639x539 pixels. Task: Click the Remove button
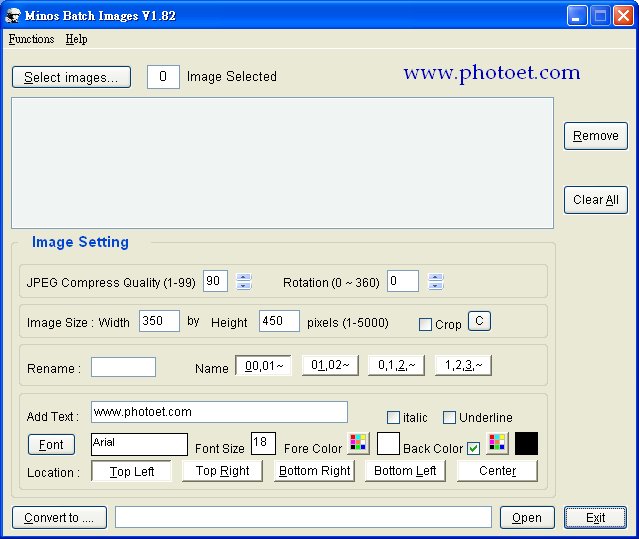tap(595, 136)
